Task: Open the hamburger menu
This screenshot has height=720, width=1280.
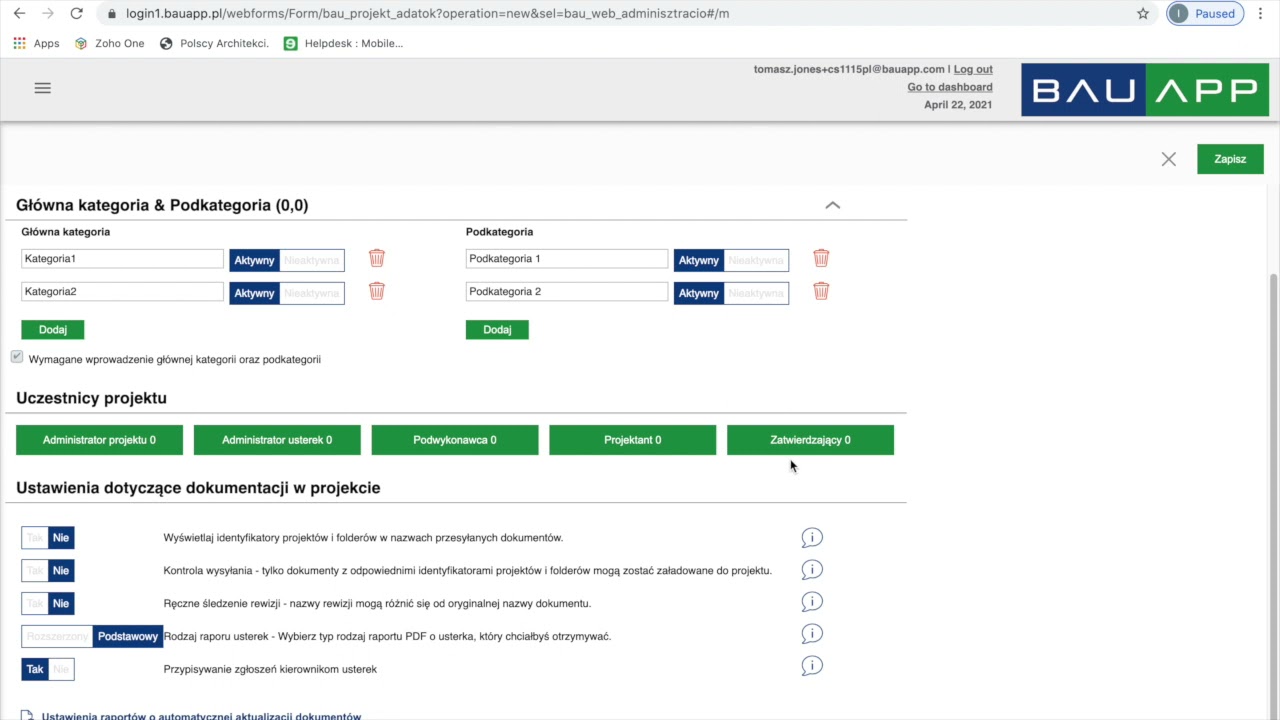Action: pos(42,88)
